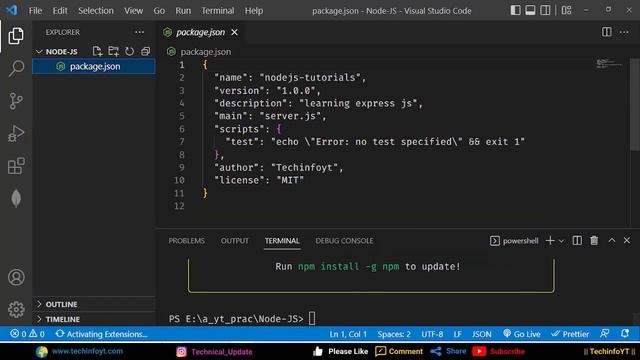Viewport: 640px width, 360px height.
Task: Select the TERMINAL tab
Action: (282, 241)
